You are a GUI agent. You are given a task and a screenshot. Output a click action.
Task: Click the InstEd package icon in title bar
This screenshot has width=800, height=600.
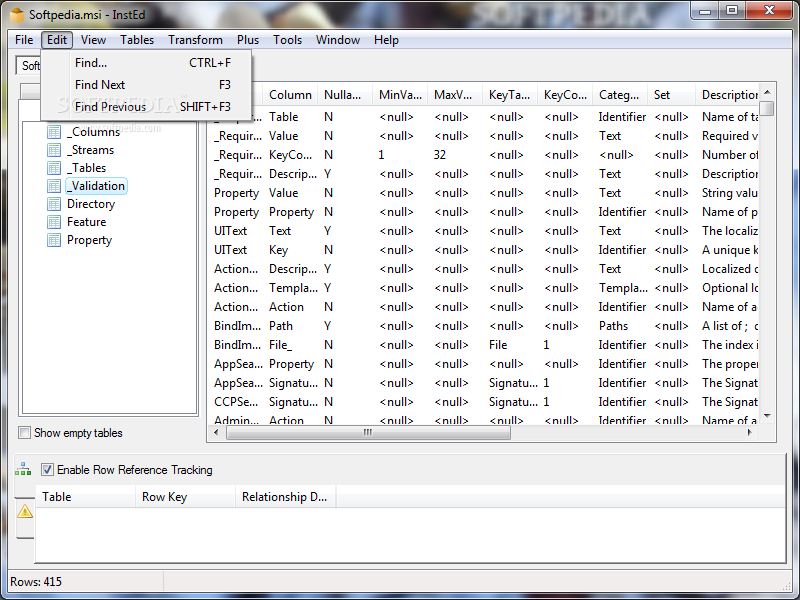click(17, 15)
